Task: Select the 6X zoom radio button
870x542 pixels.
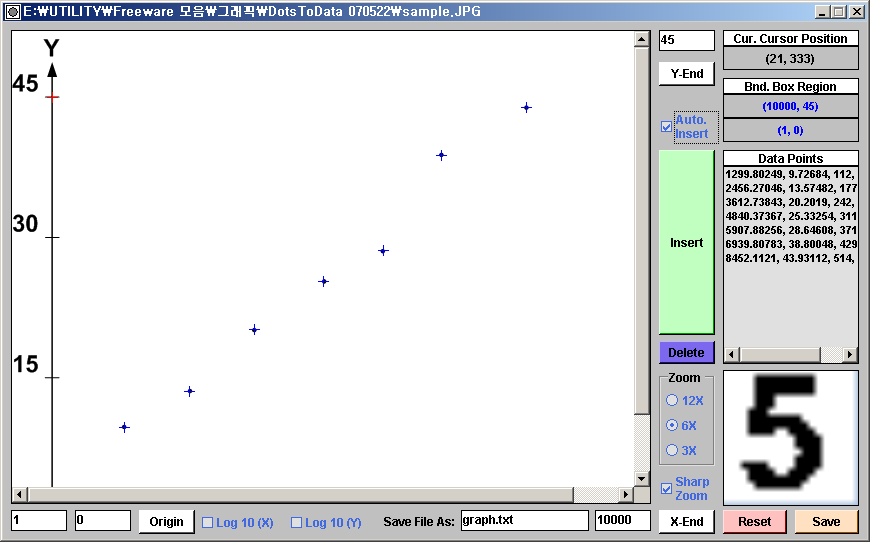Action: point(672,425)
